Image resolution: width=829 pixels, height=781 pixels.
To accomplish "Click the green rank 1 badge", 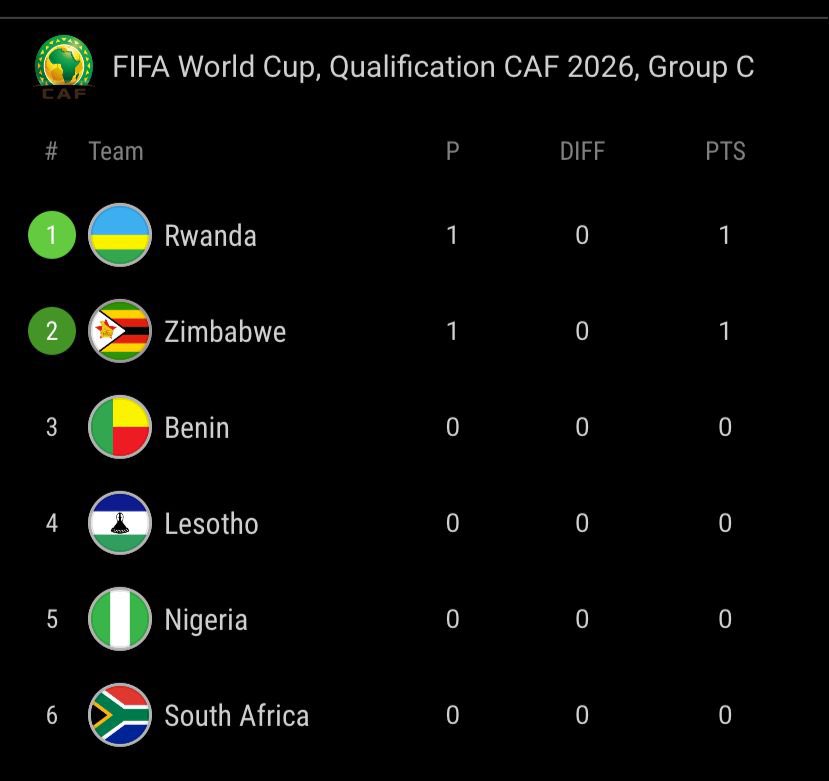I will [52, 235].
